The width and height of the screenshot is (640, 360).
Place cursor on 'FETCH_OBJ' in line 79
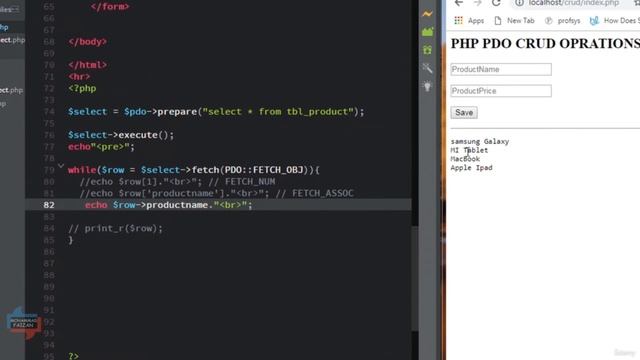point(278,170)
